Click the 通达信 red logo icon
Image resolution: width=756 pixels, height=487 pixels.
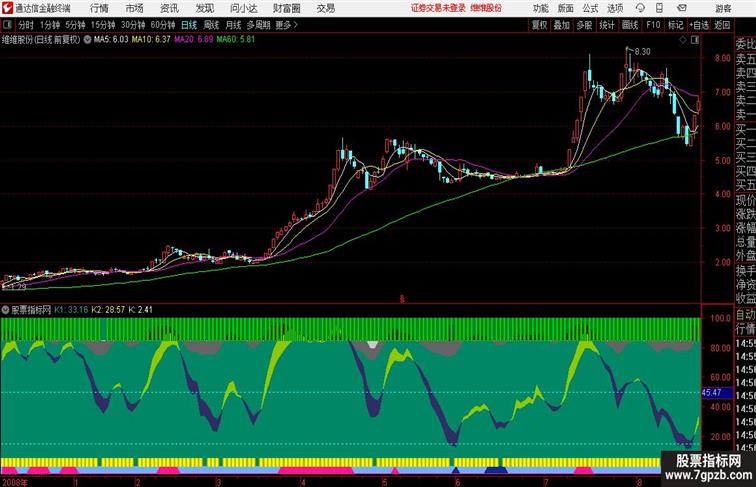click(x=7, y=8)
